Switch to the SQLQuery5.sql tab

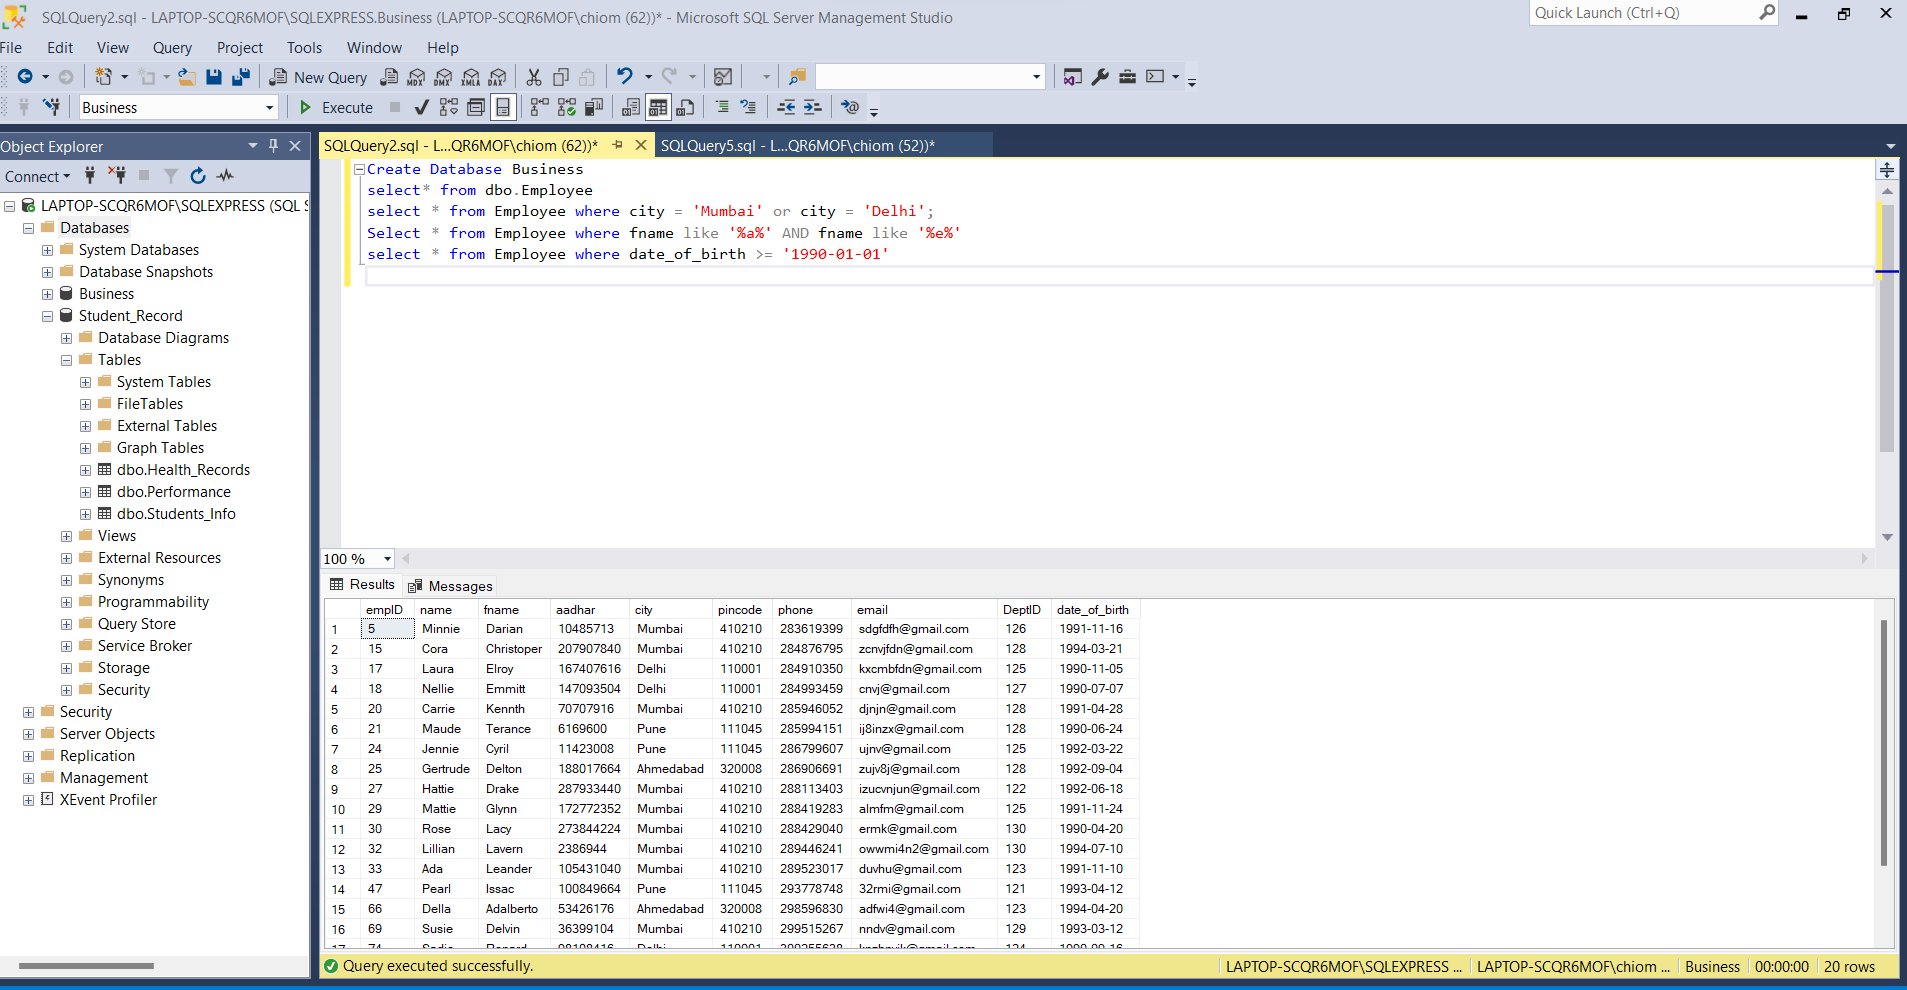[x=797, y=145]
